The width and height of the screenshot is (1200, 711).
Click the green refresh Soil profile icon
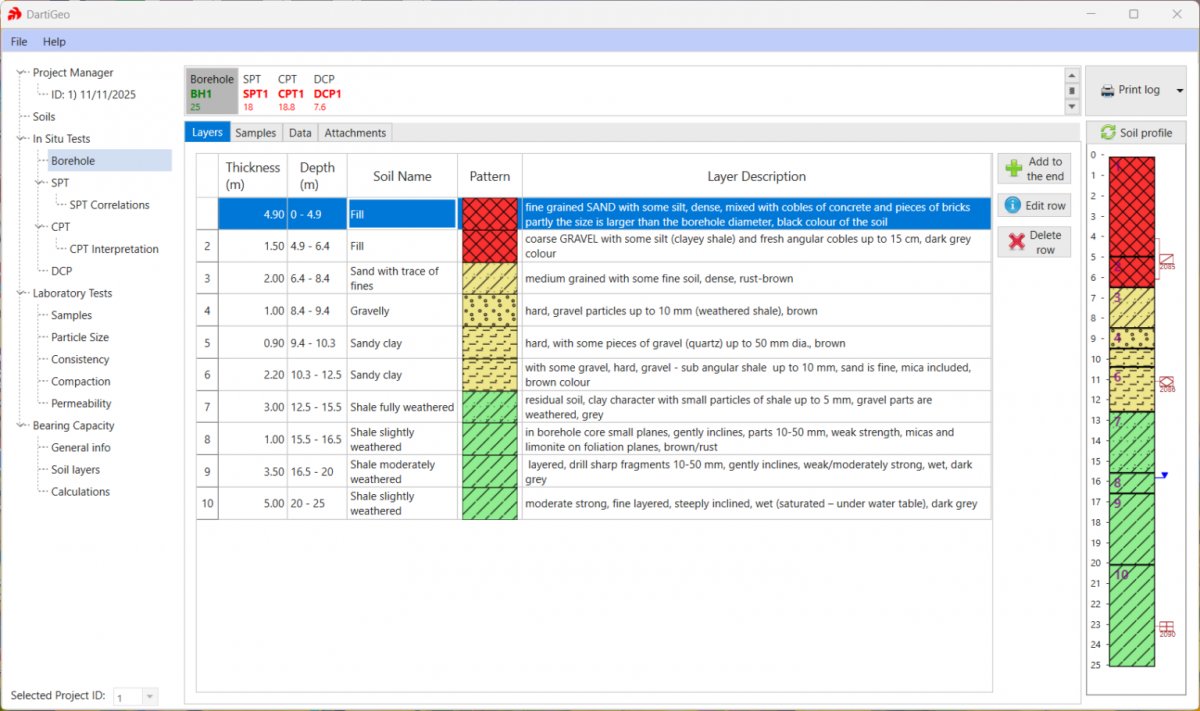click(1108, 133)
